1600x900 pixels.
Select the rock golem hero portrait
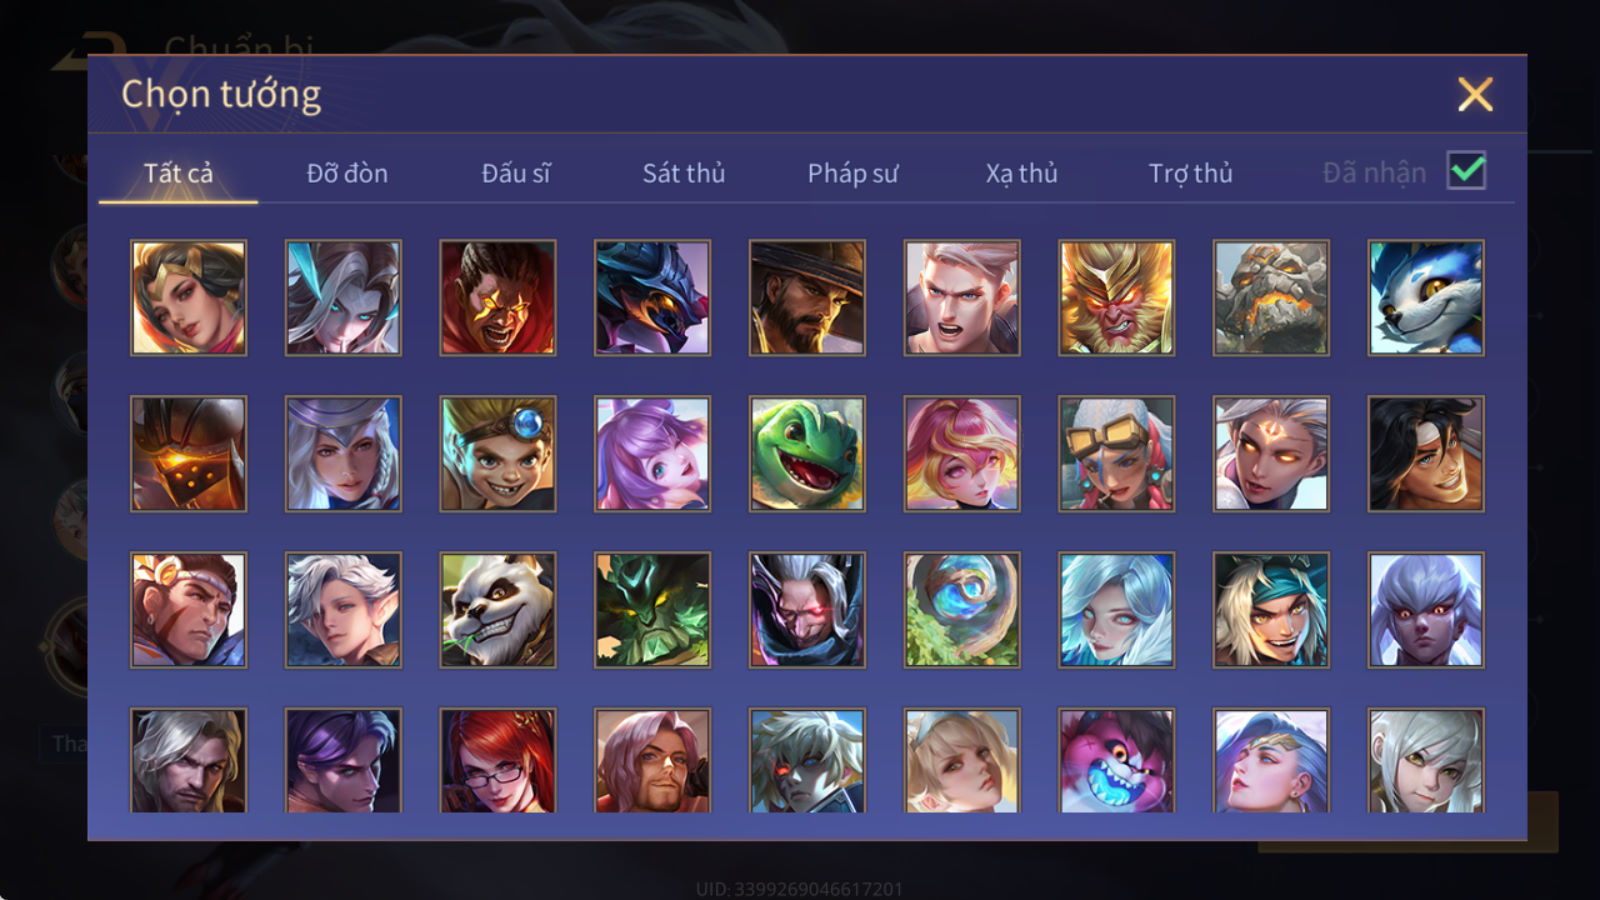coord(1271,297)
